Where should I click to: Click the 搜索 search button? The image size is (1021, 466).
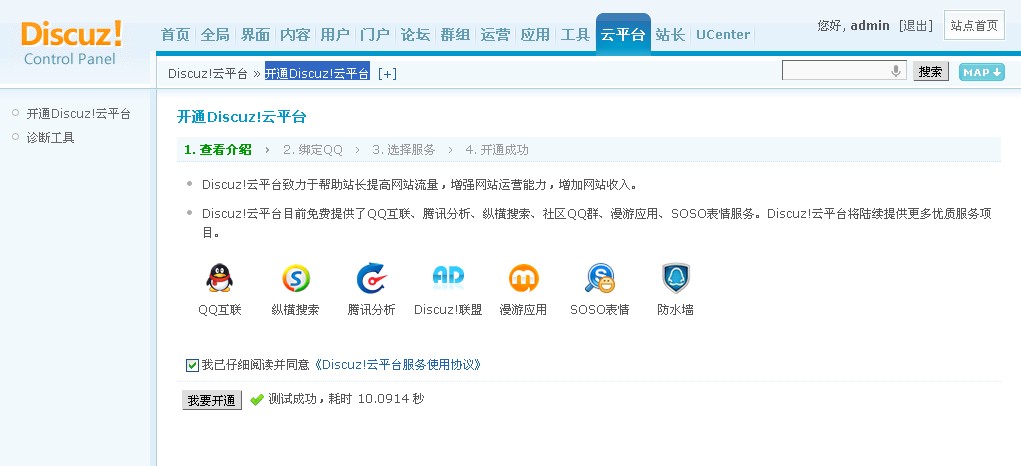point(930,72)
